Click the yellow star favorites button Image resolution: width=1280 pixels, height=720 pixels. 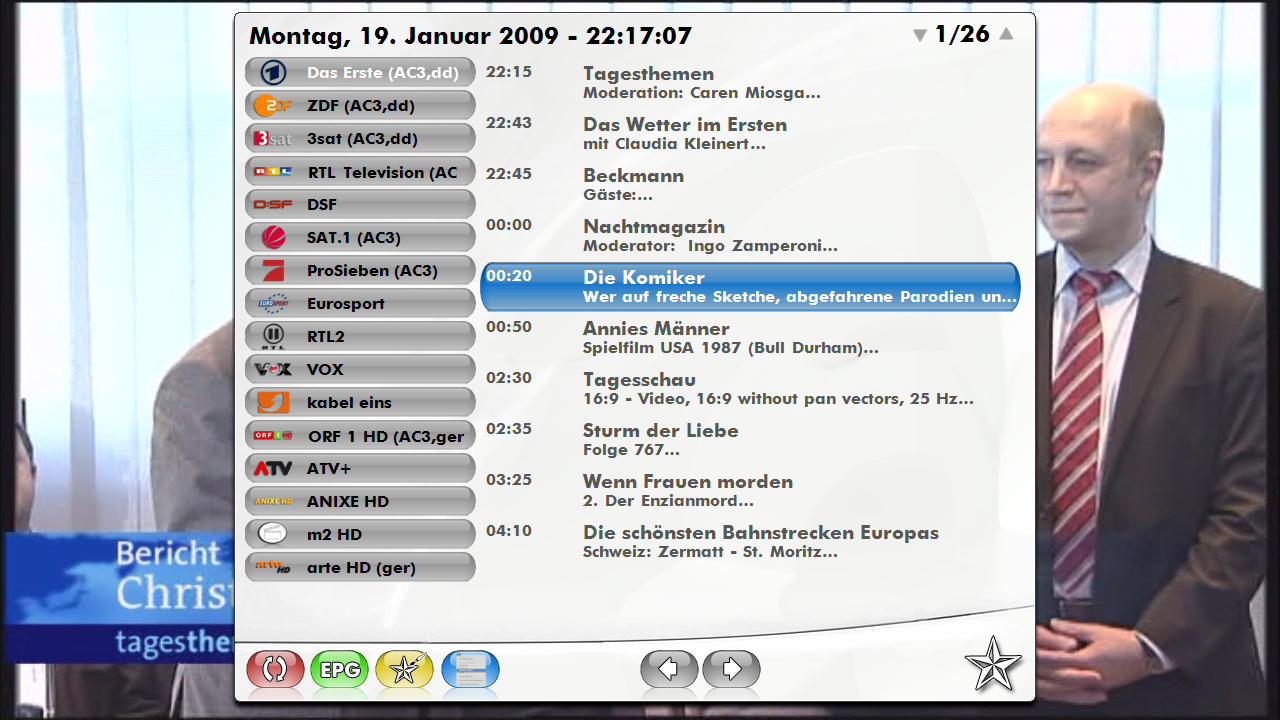pyautogui.click(x=405, y=669)
